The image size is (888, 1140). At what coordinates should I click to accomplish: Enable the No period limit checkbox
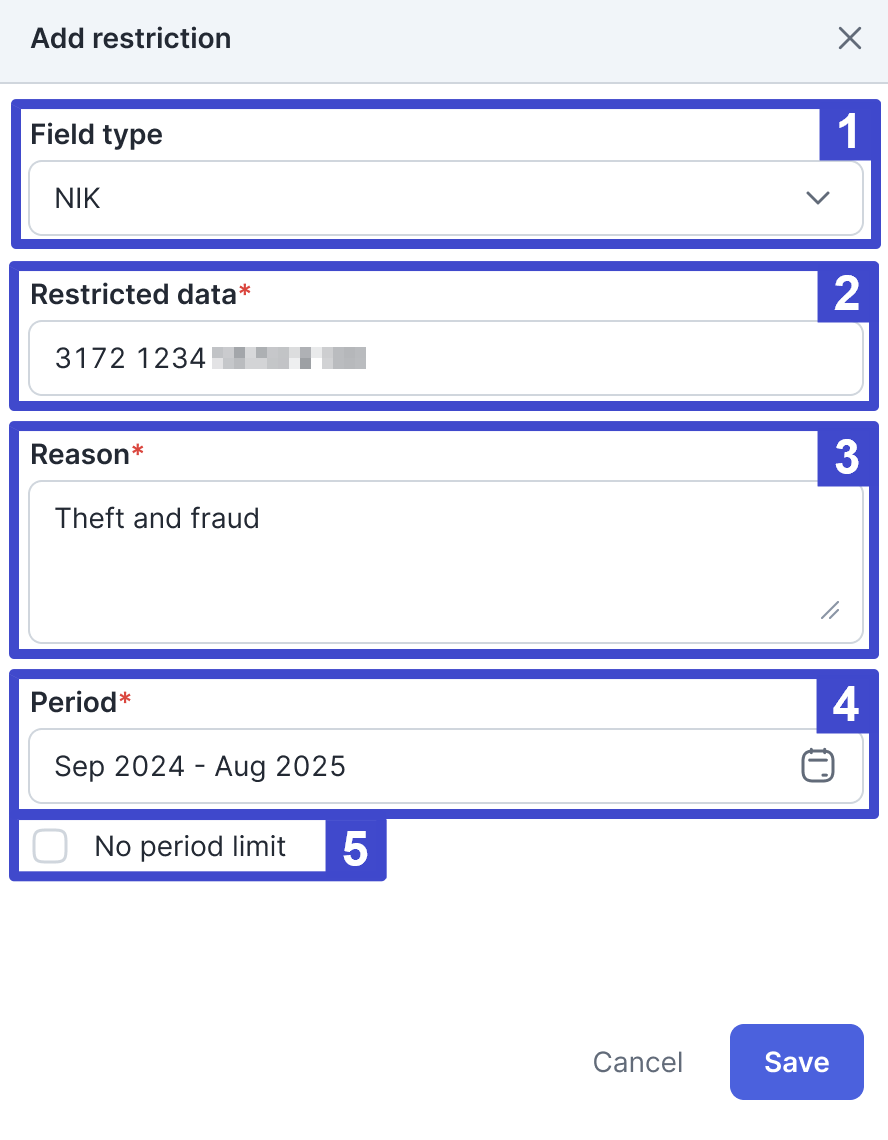pyautogui.click(x=50, y=846)
